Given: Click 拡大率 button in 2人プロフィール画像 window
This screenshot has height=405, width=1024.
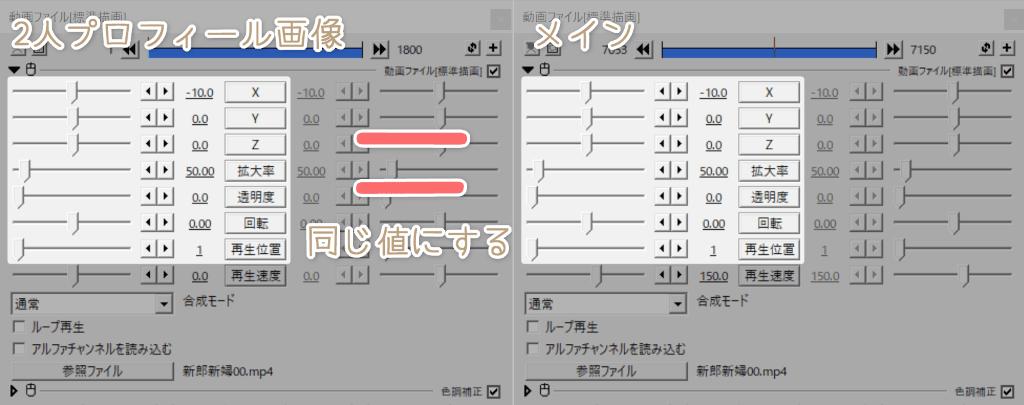Looking at the screenshot, I should [255, 171].
